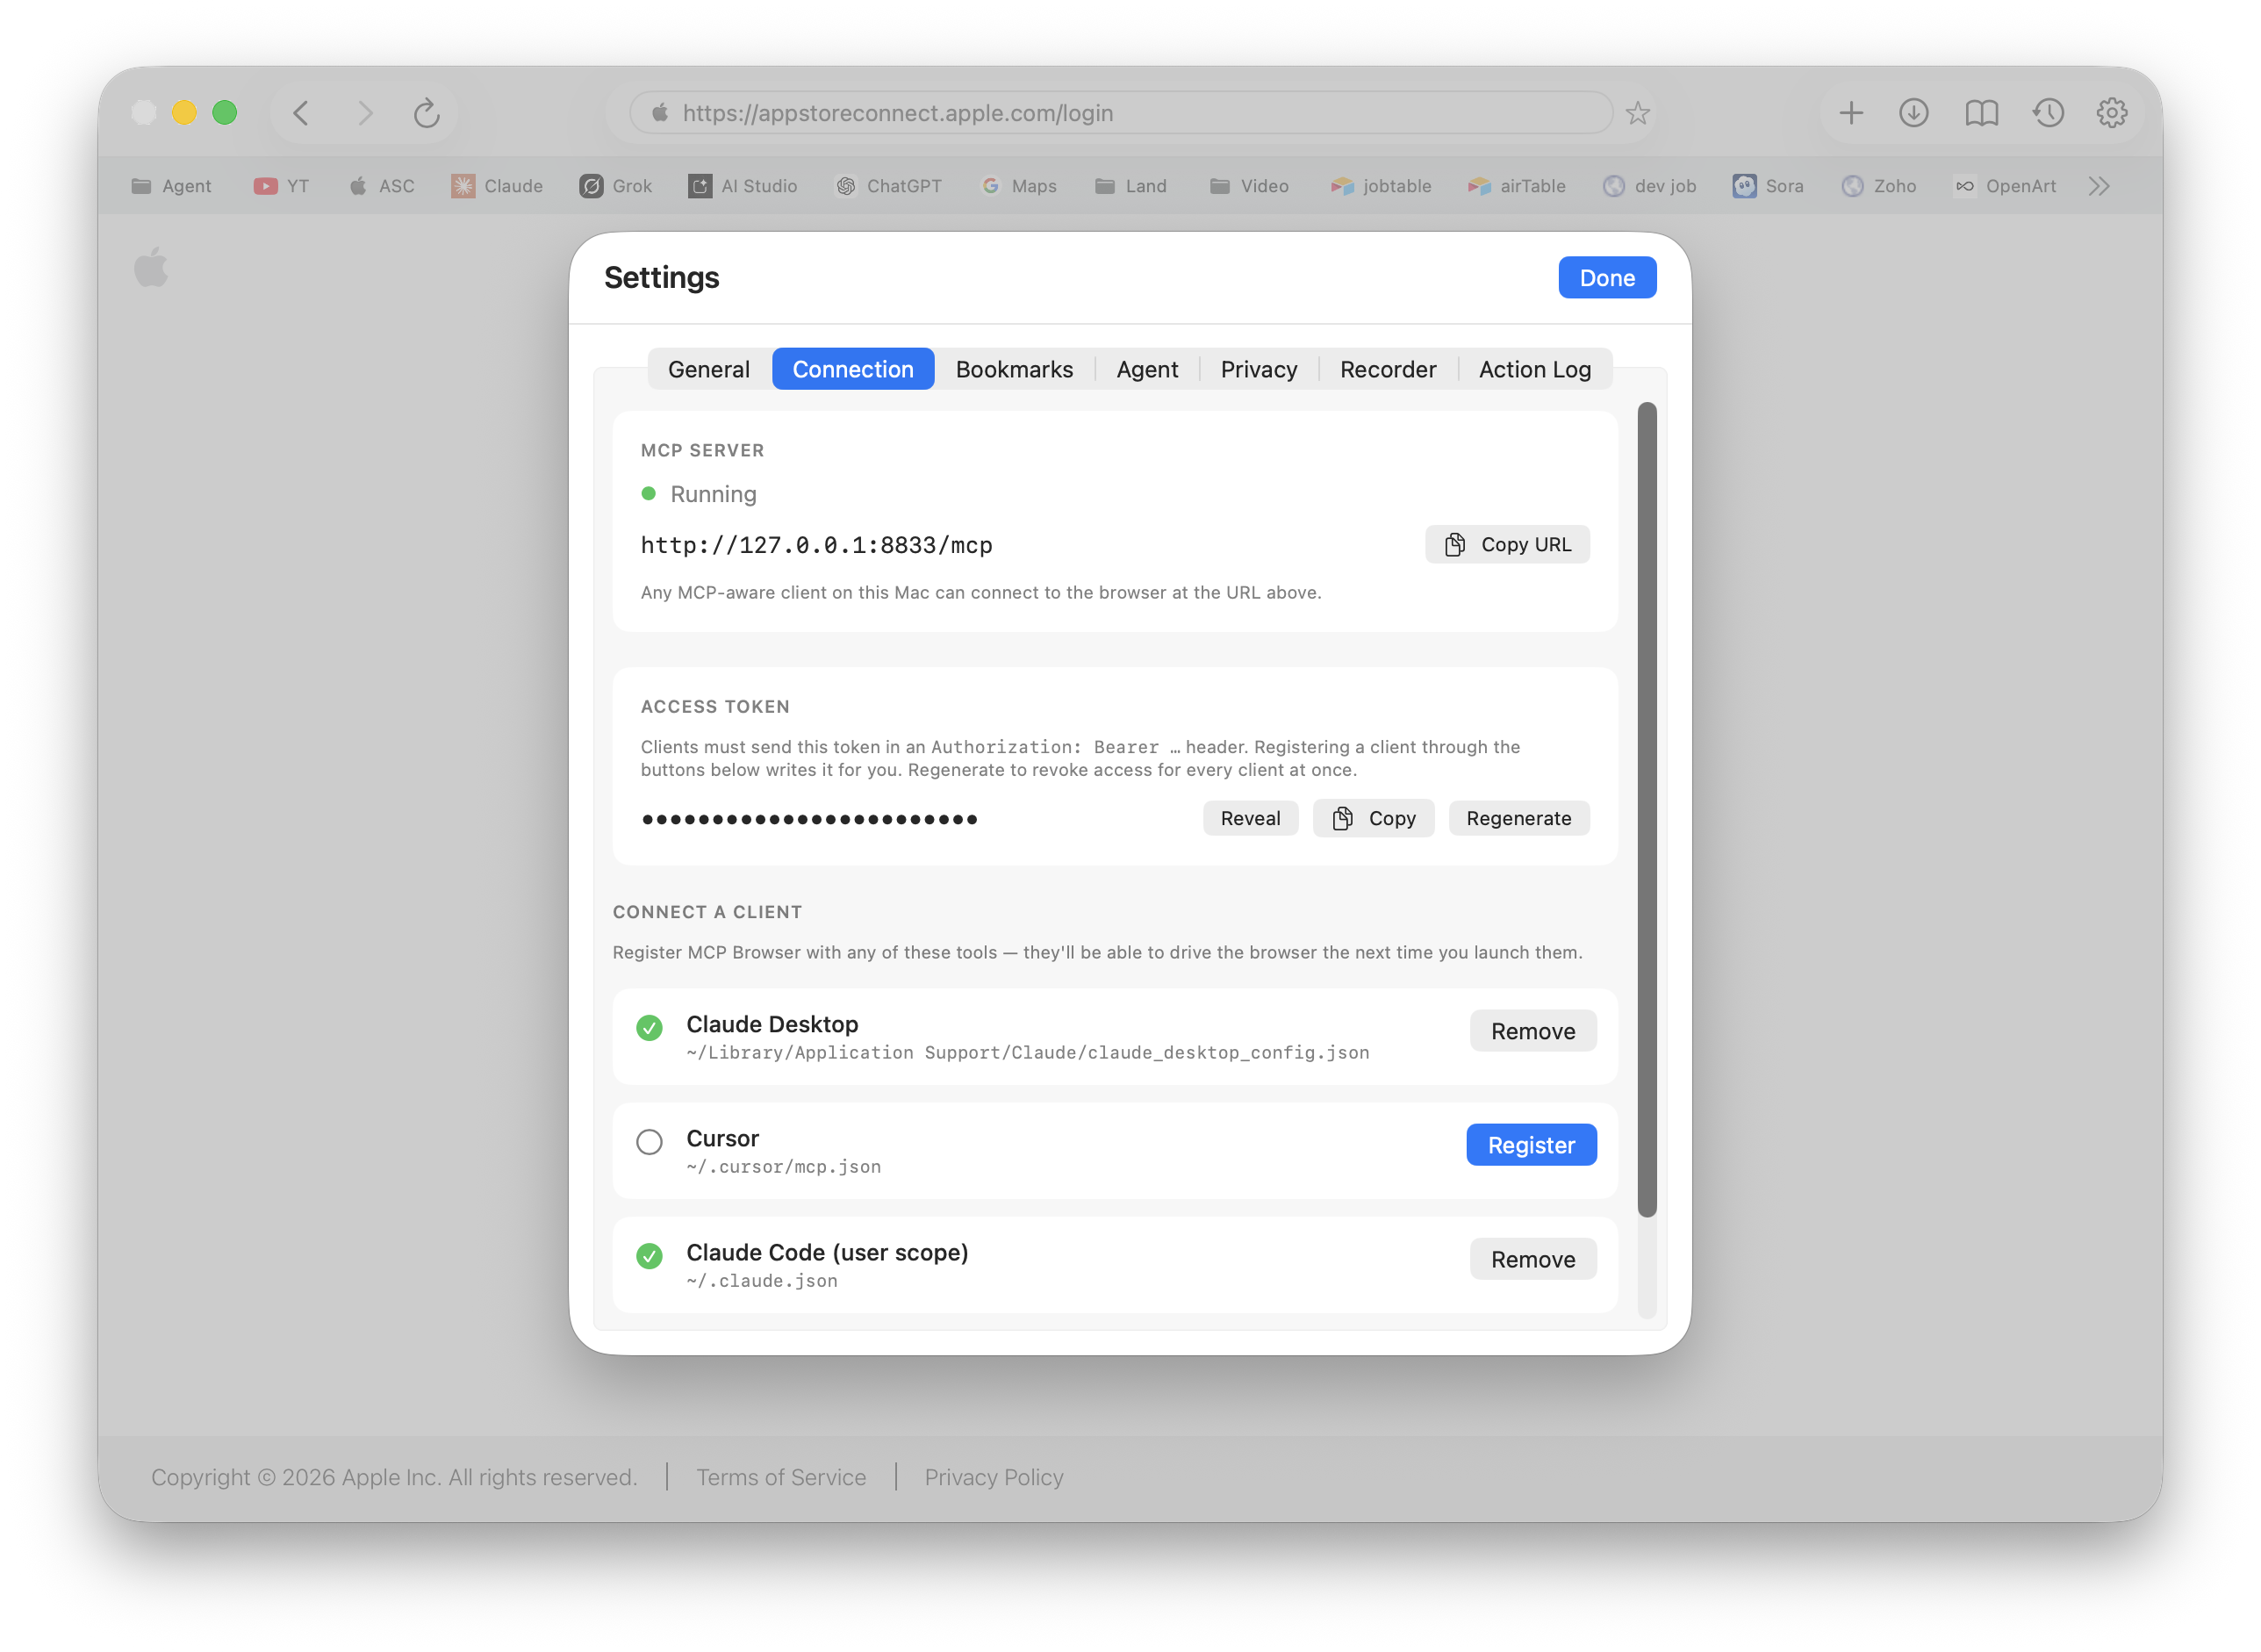Copy the MCP server URL
The image size is (2261, 1652).
pyautogui.click(x=1507, y=545)
